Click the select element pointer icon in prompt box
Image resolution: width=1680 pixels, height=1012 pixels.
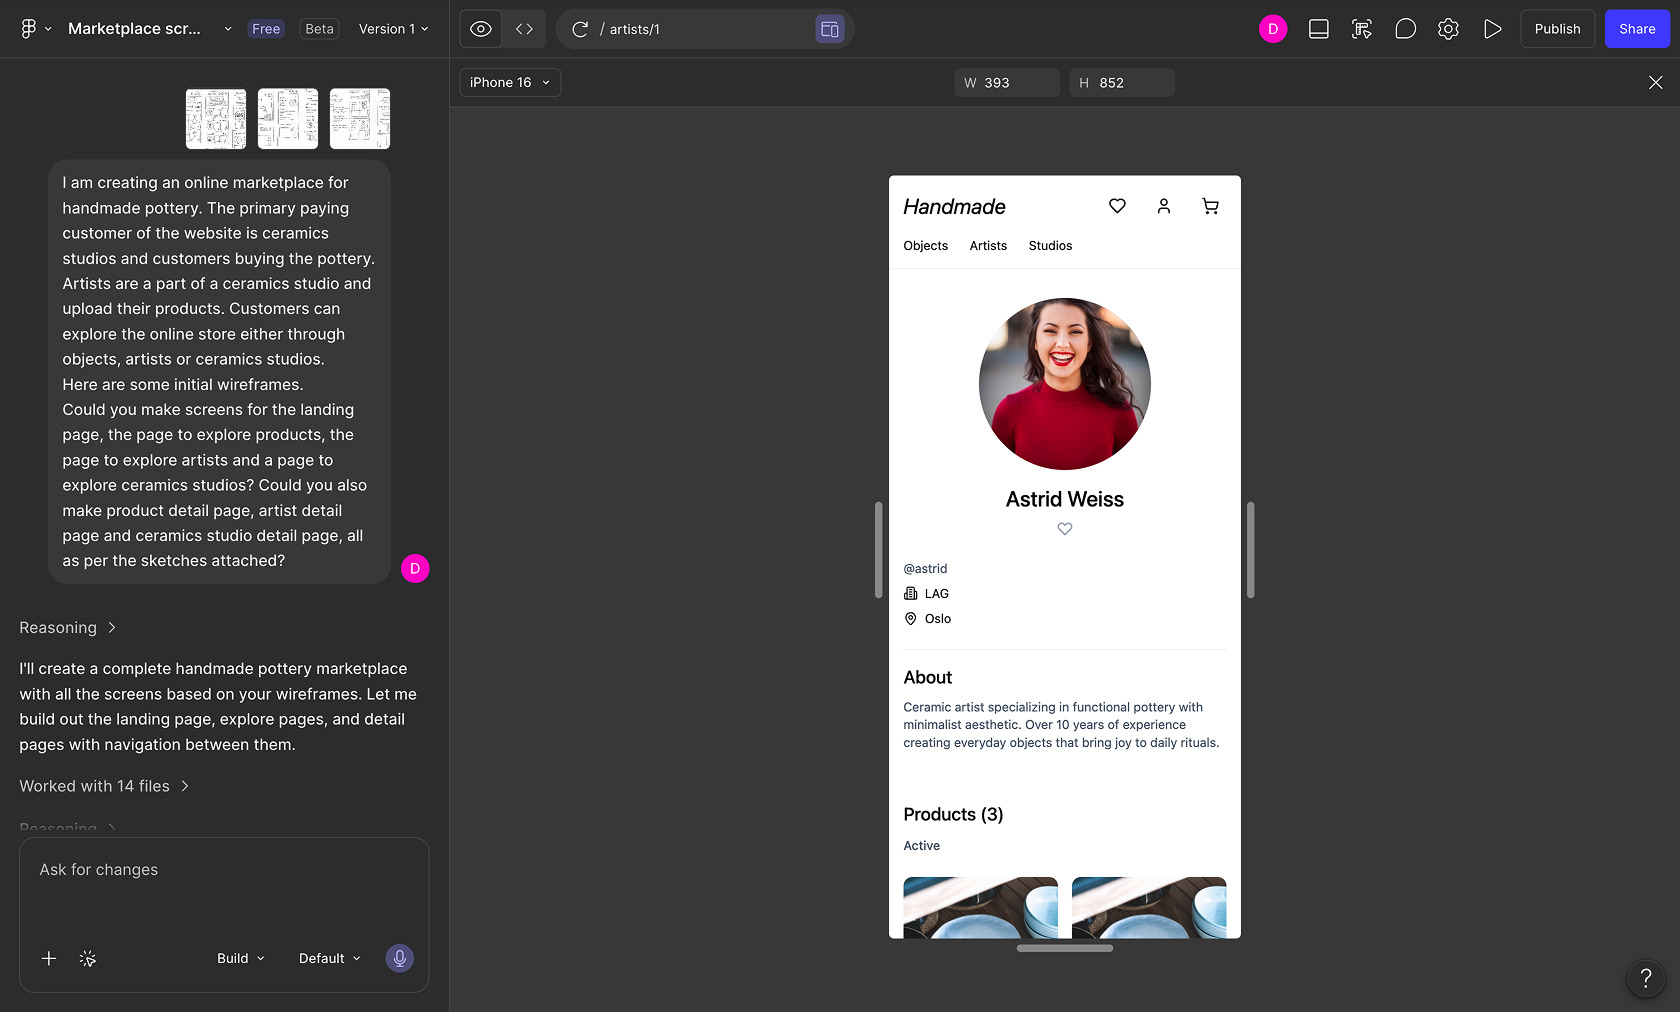pyautogui.click(x=88, y=958)
